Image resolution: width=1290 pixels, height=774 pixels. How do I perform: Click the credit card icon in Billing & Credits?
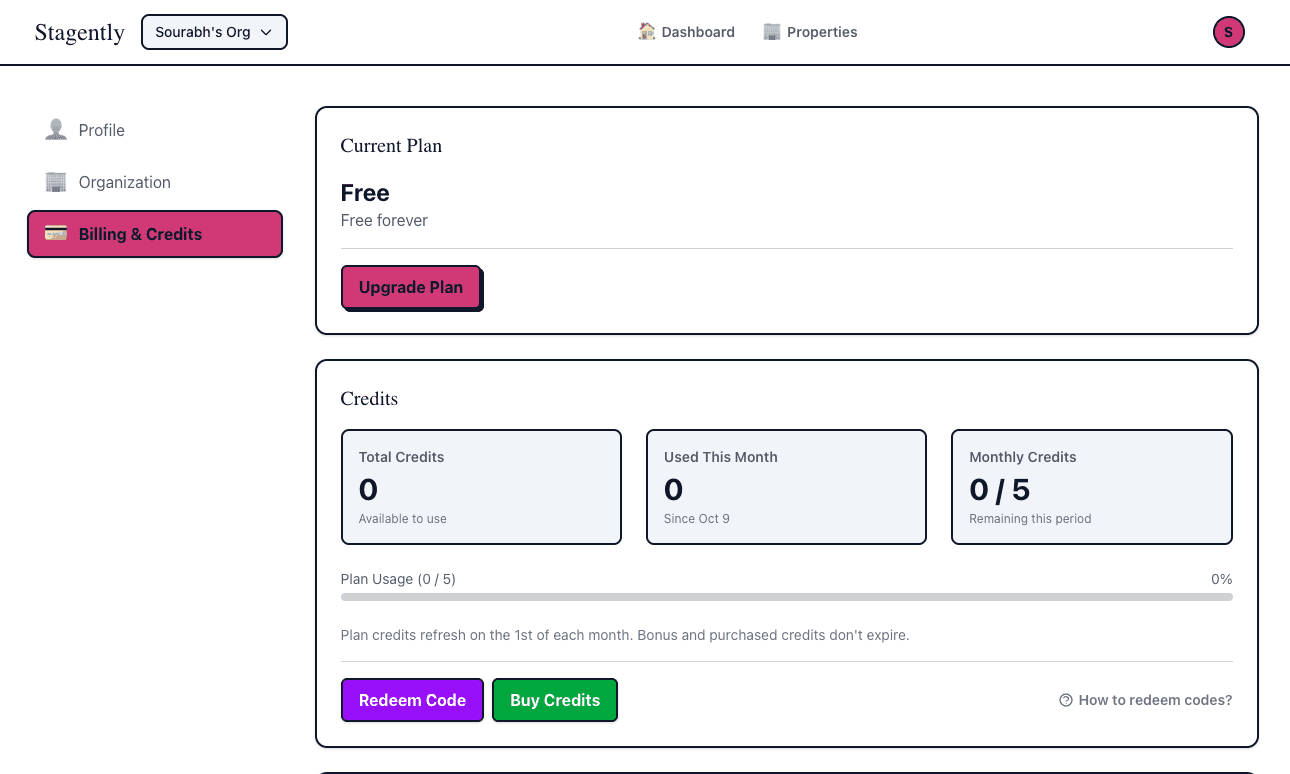coord(56,234)
